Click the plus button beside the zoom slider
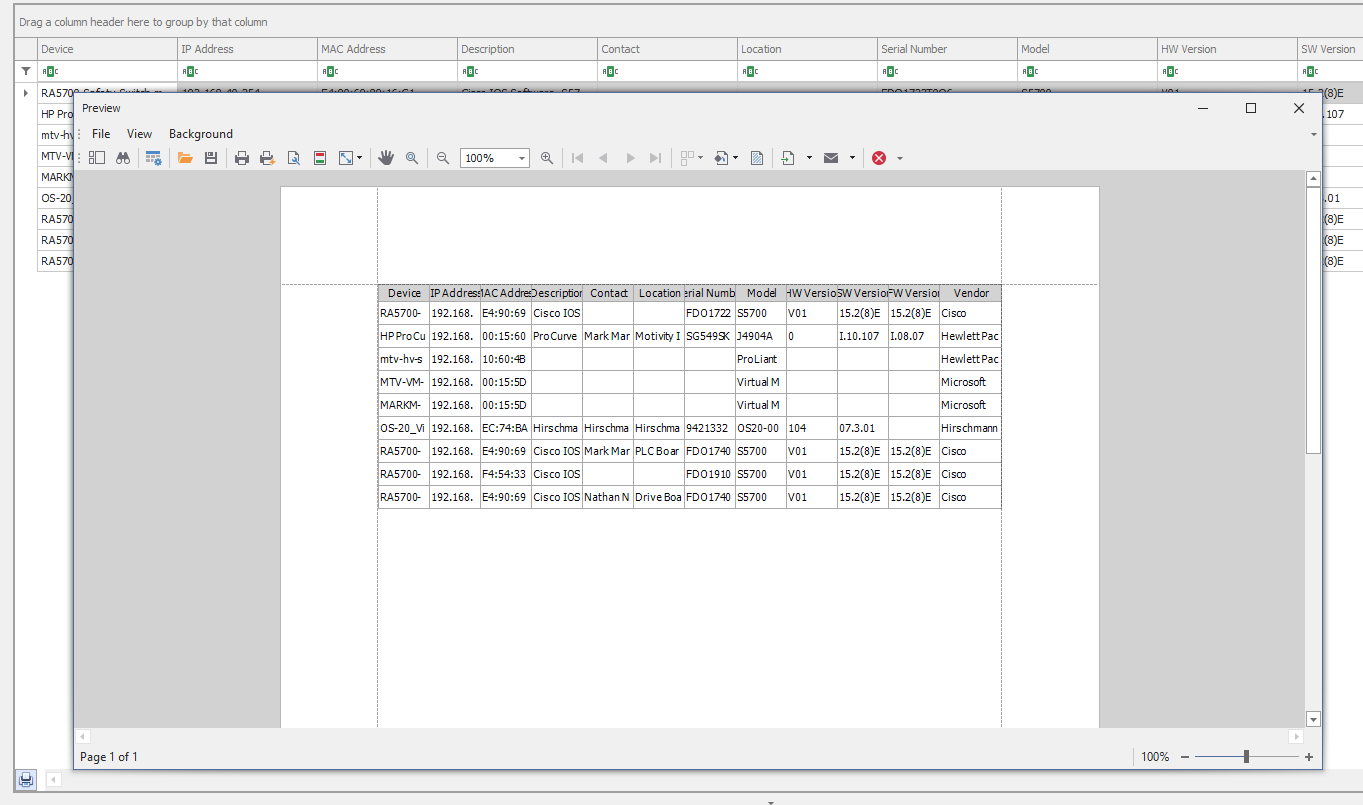Viewport: 1363px width, 805px height. tap(1309, 757)
